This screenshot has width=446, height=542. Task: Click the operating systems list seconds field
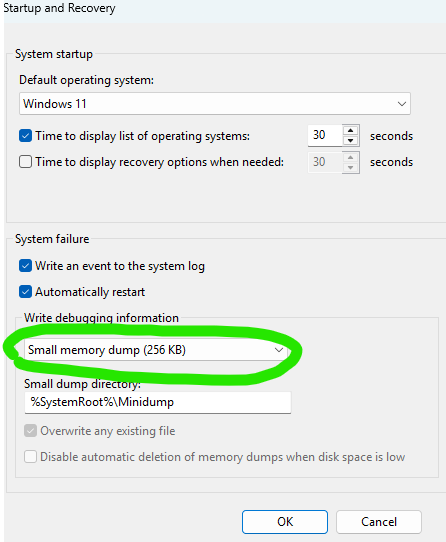pyautogui.click(x=325, y=135)
